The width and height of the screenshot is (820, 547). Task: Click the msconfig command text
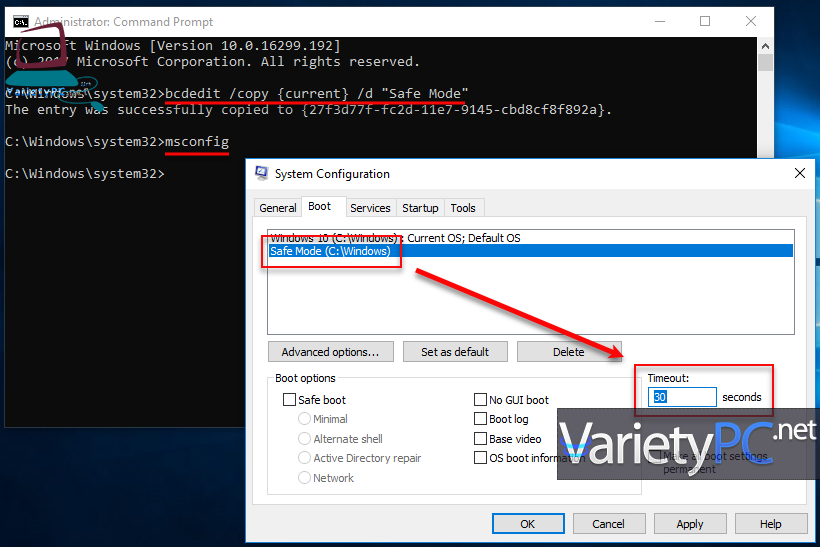point(197,142)
